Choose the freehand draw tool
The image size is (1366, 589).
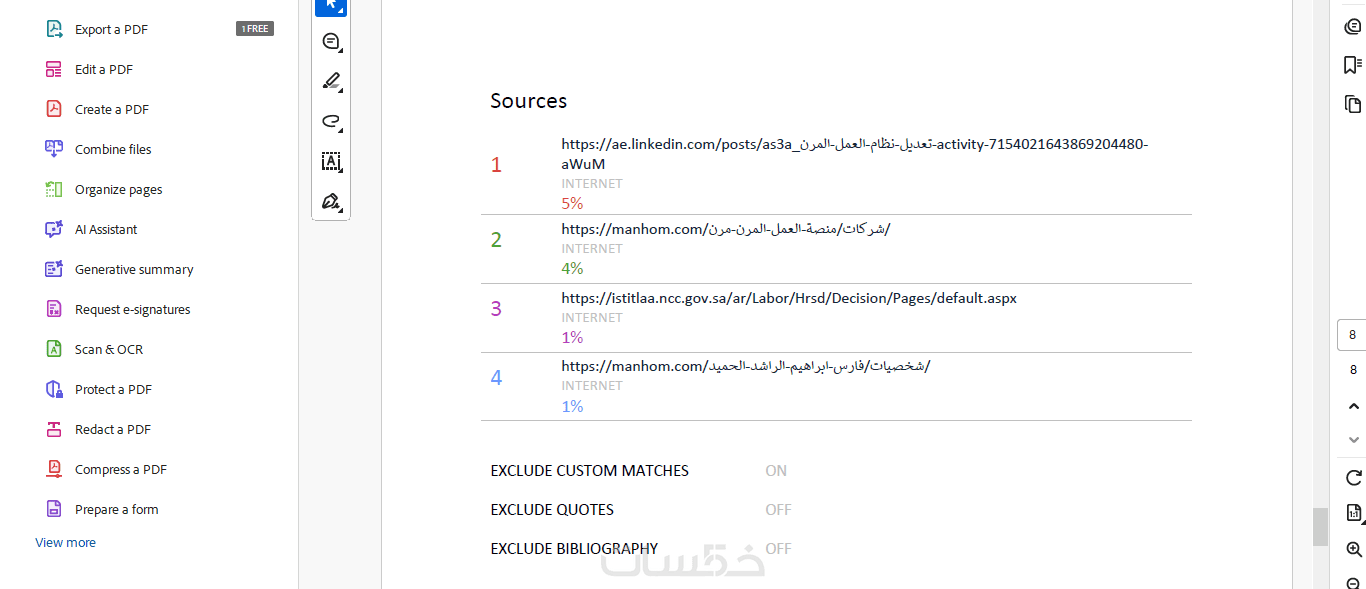pos(331,121)
